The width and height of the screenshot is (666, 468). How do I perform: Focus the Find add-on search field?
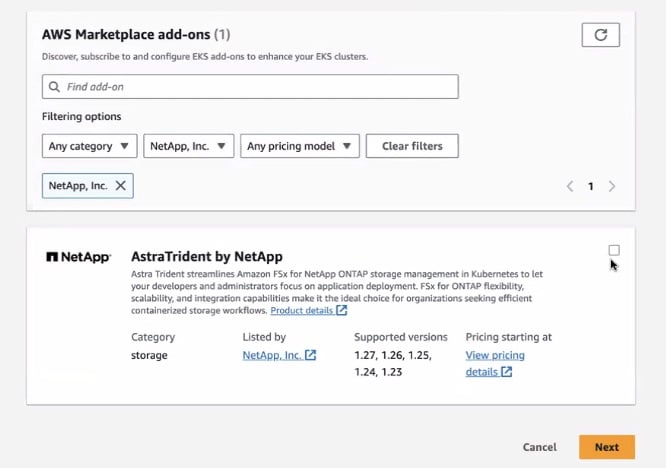(255, 87)
